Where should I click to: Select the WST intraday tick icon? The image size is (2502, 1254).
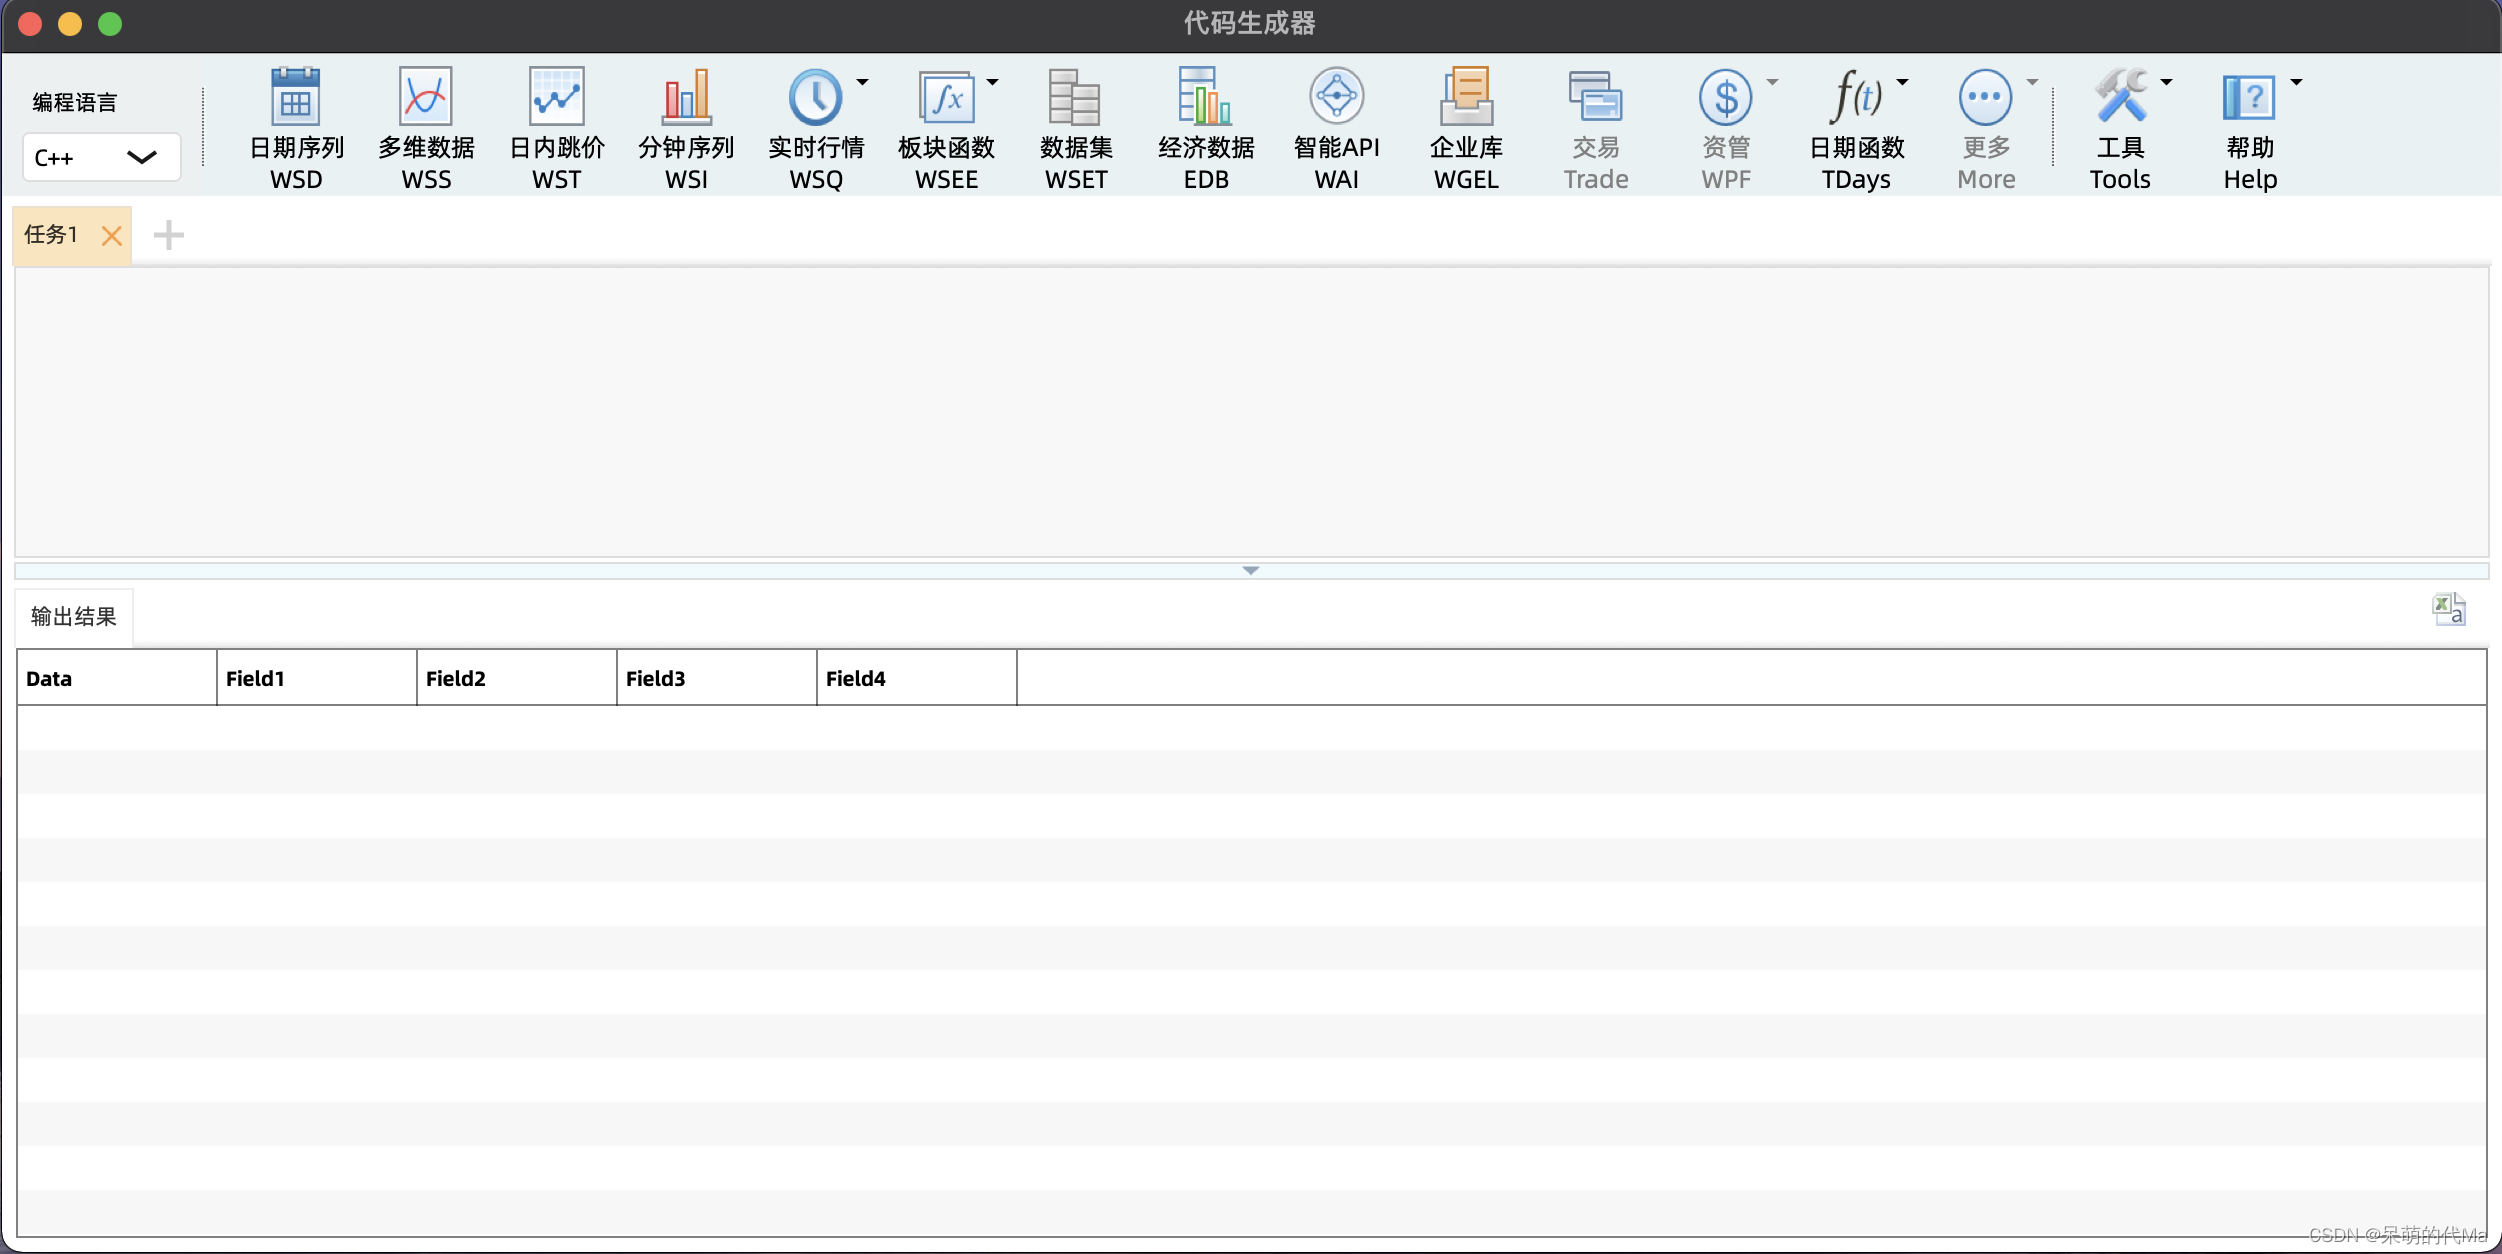(x=556, y=98)
